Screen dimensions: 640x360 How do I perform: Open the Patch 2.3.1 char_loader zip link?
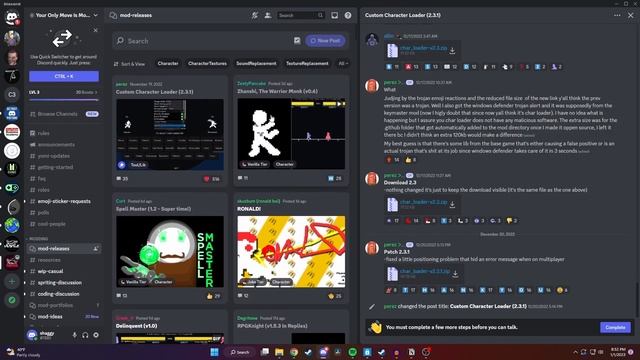pos(425,271)
